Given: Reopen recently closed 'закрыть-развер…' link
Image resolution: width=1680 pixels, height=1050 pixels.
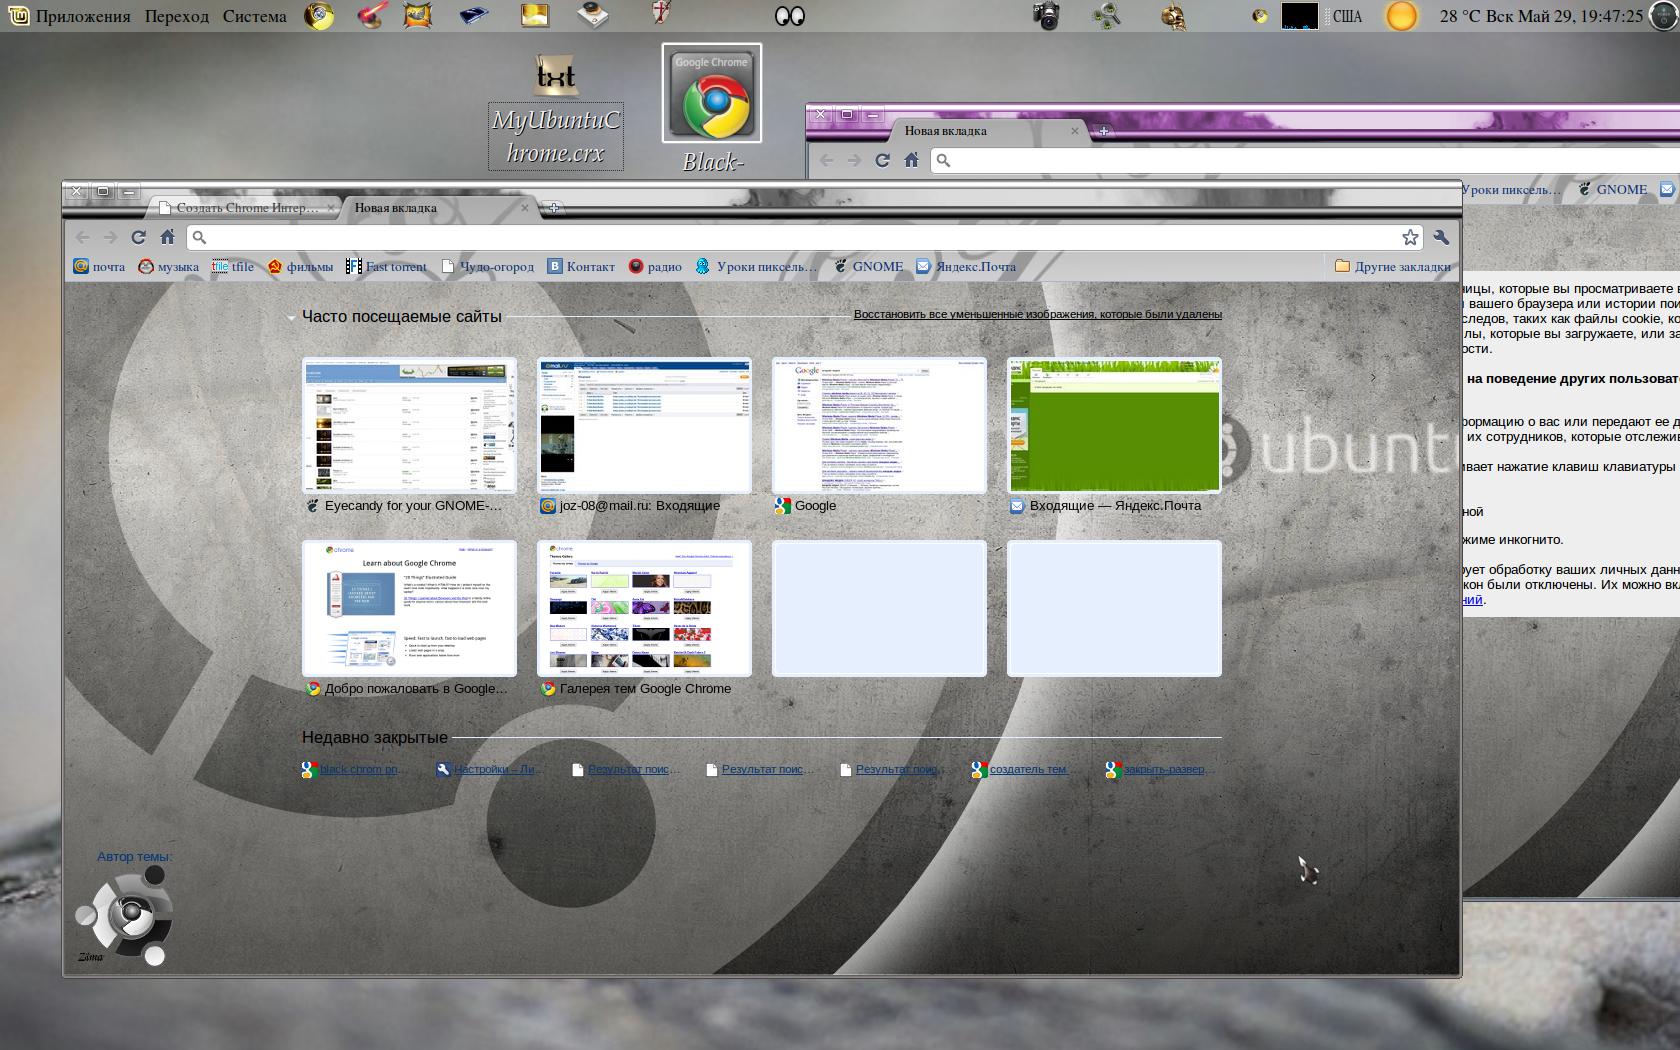Looking at the screenshot, I should point(1161,769).
